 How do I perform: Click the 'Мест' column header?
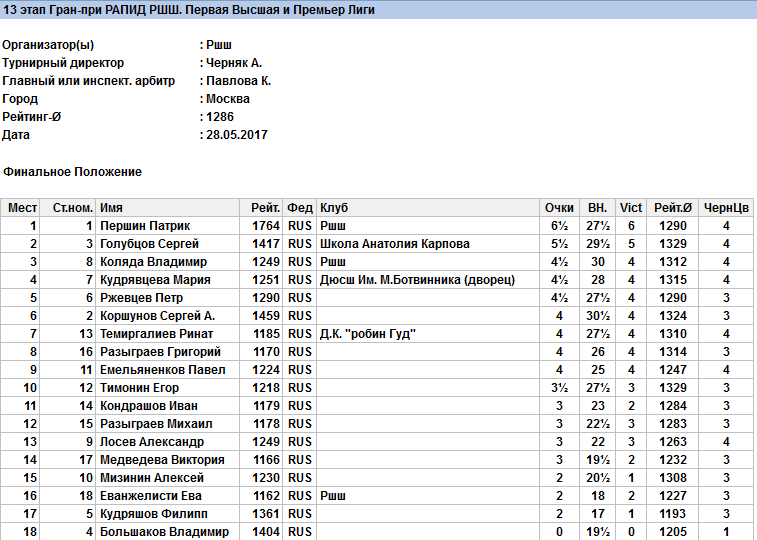(22, 208)
